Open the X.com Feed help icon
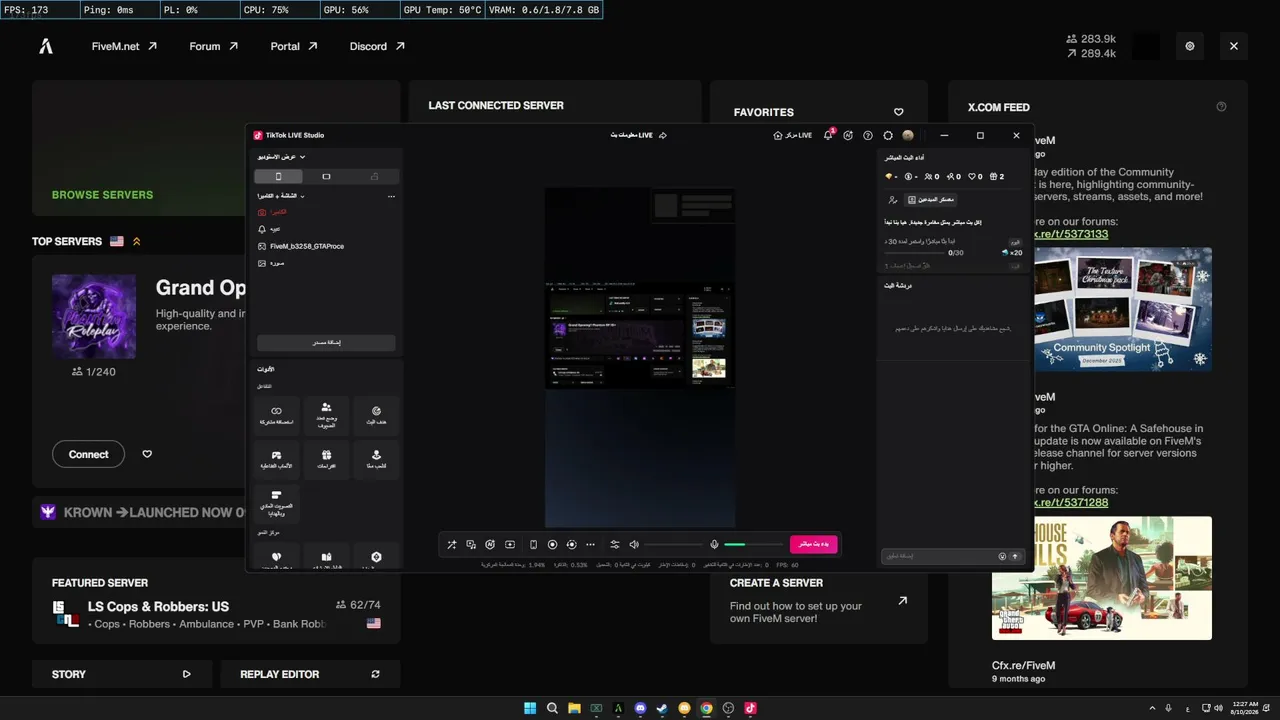Image resolution: width=1280 pixels, height=720 pixels. pyautogui.click(x=1221, y=107)
